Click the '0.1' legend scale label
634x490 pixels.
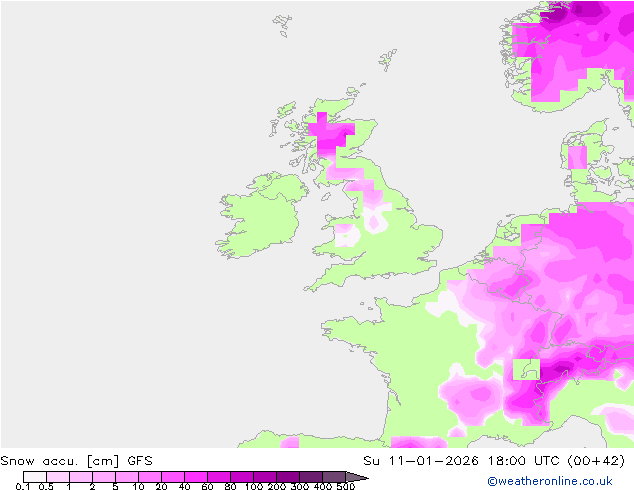(23, 486)
